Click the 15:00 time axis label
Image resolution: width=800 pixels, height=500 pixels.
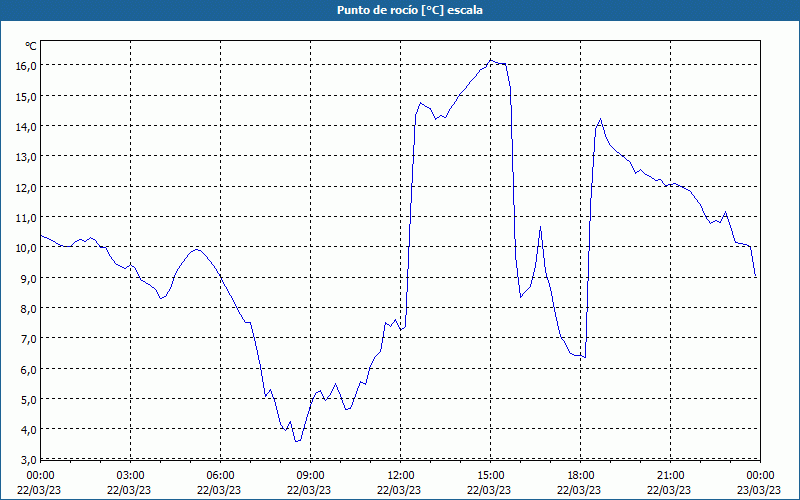pyautogui.click(x=491, y=476)
